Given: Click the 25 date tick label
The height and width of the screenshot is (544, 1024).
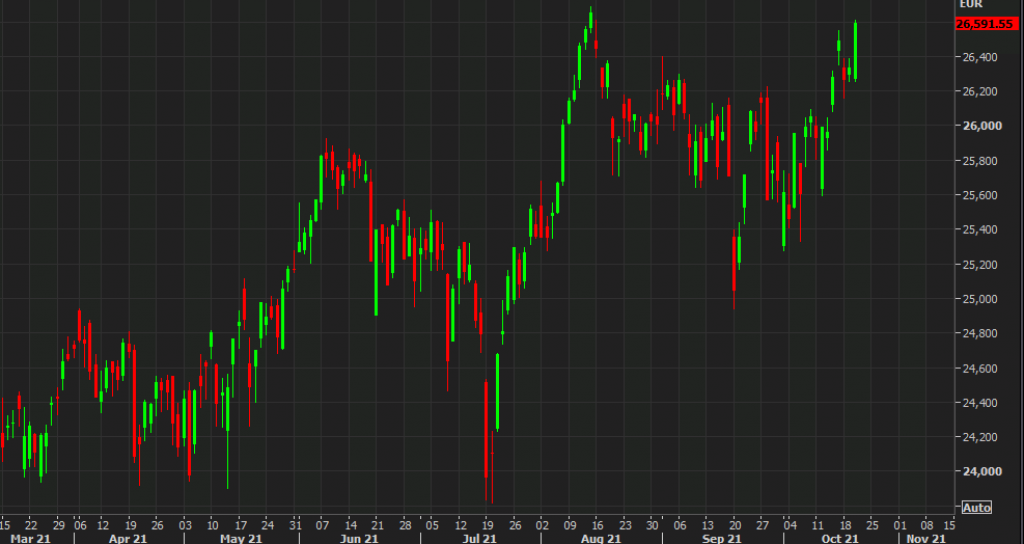Looking at the screenshot, I should point(872,524).
